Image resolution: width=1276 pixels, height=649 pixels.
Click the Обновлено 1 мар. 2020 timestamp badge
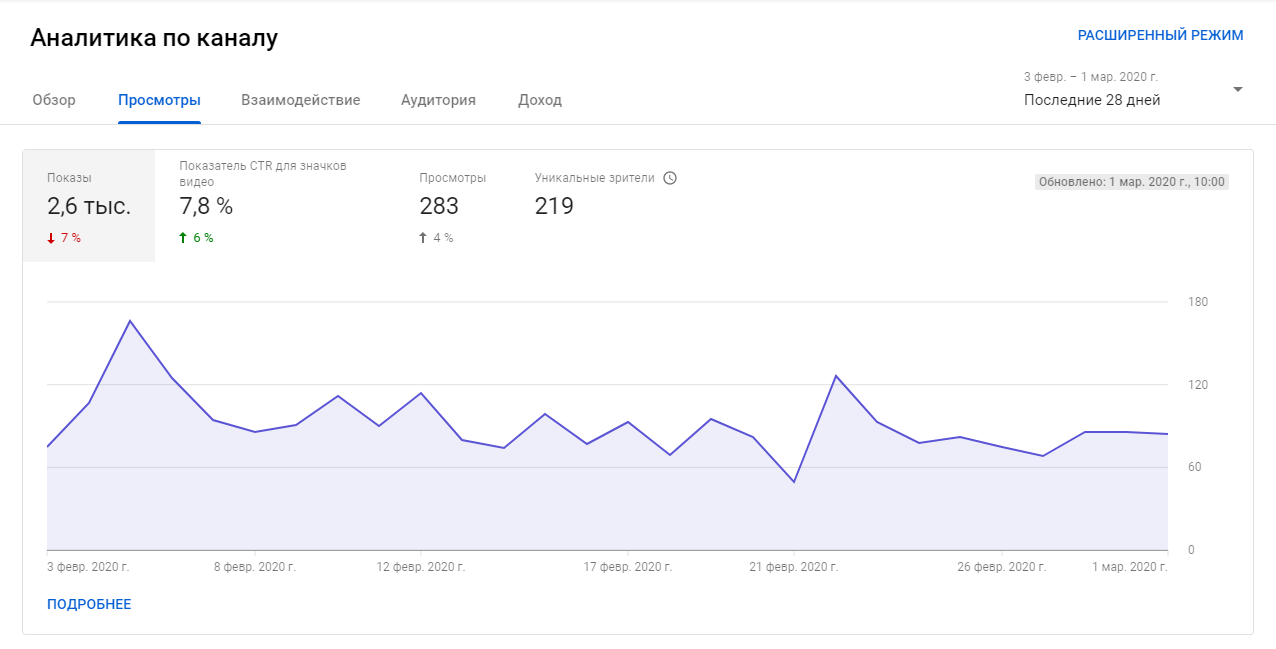click(1130, 182)
